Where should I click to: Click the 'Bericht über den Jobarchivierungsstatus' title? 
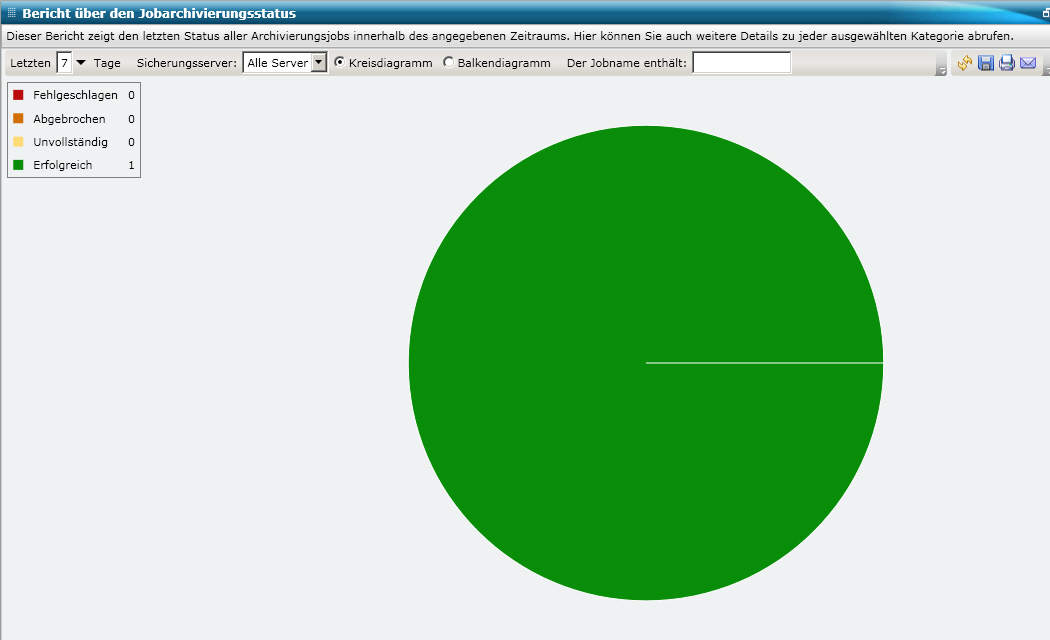coord(159,13)
